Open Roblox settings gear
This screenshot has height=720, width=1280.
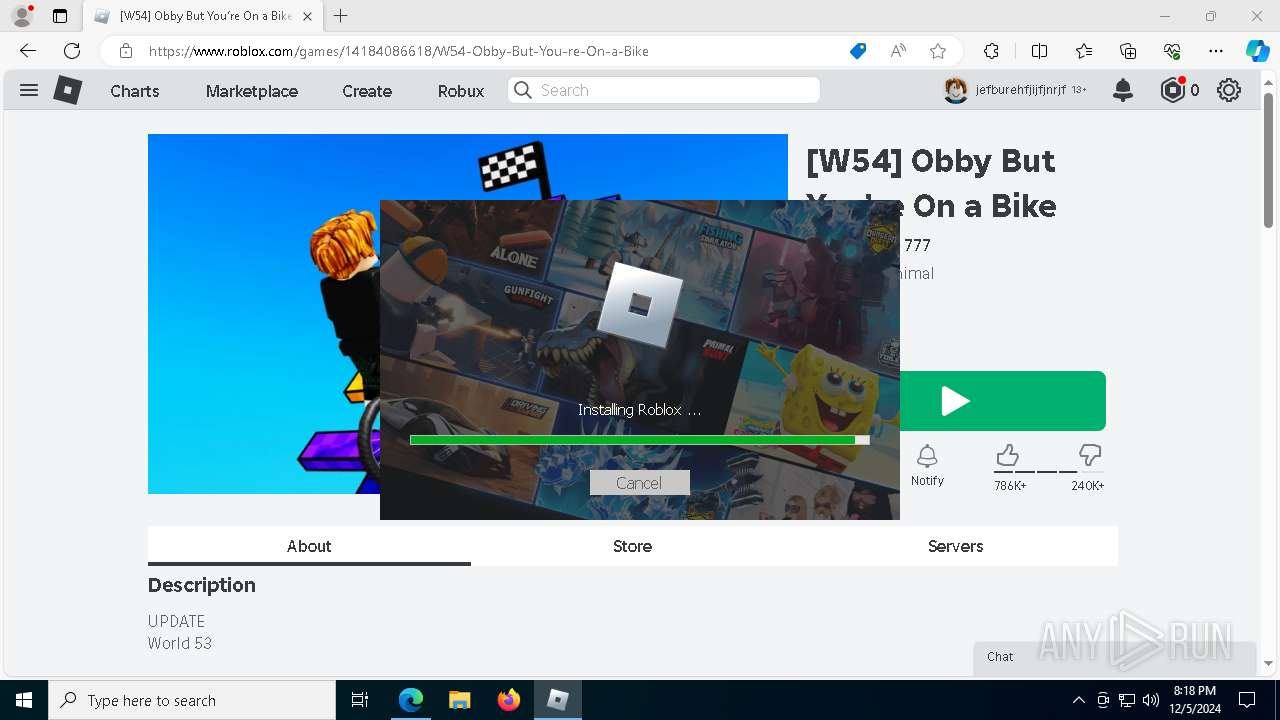point(1229,90)
